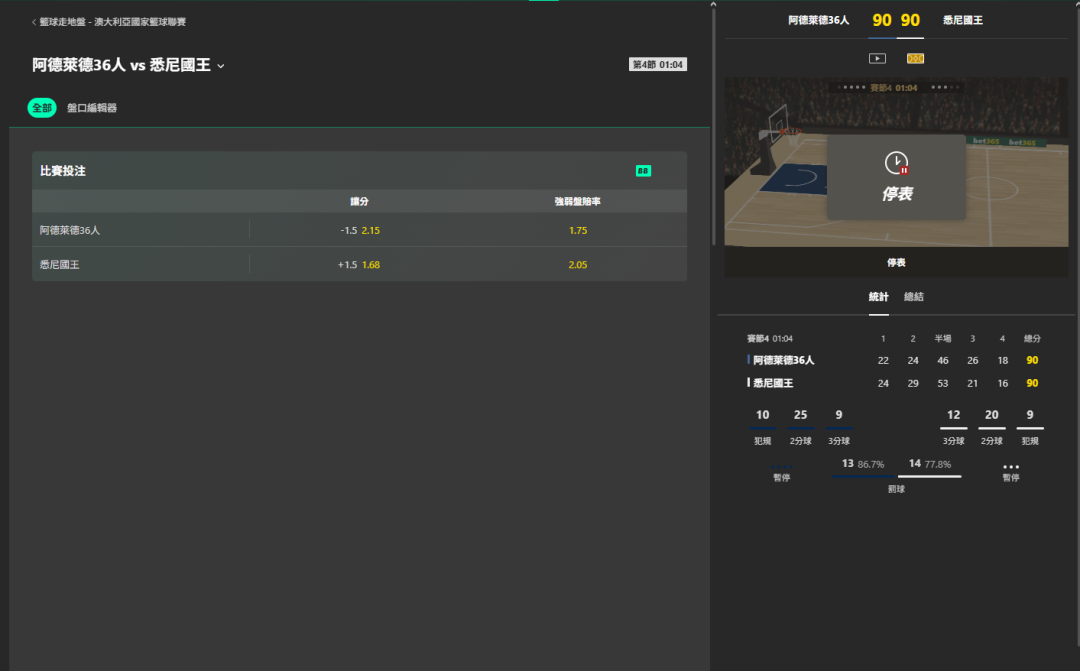Click the 12 3分球 stat
The height and width of the screenshot is (671, 1080).
click(x=953, y=426)
